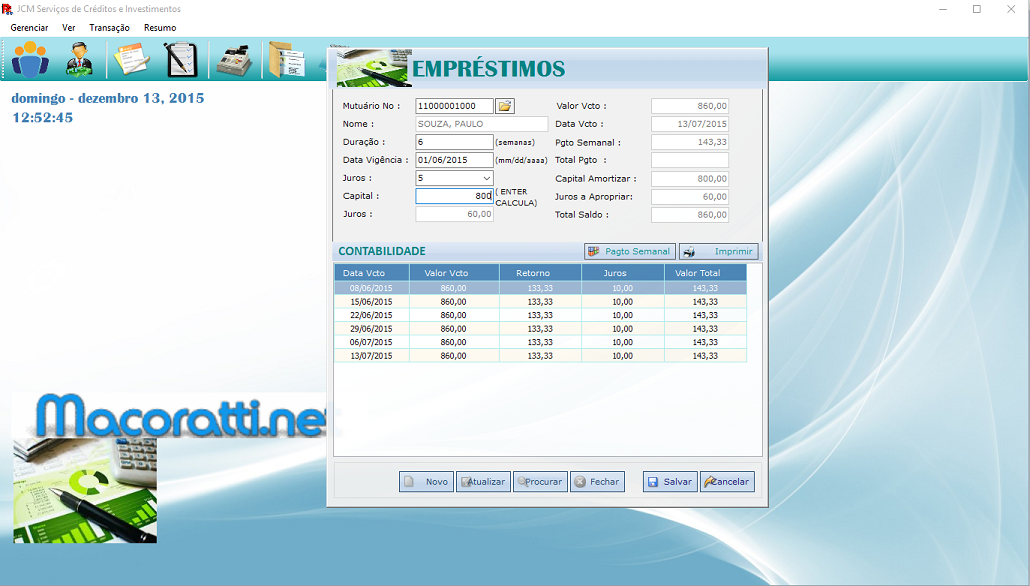Click the Fechar button

597,482
